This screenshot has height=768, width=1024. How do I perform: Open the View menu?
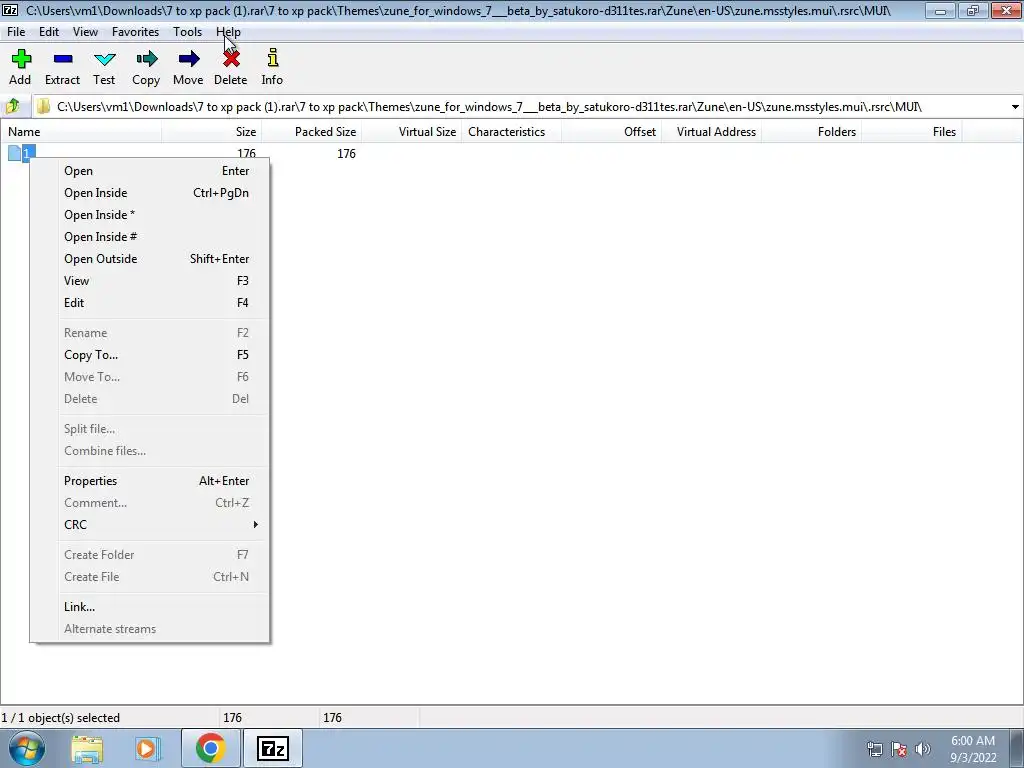(86, 31)
